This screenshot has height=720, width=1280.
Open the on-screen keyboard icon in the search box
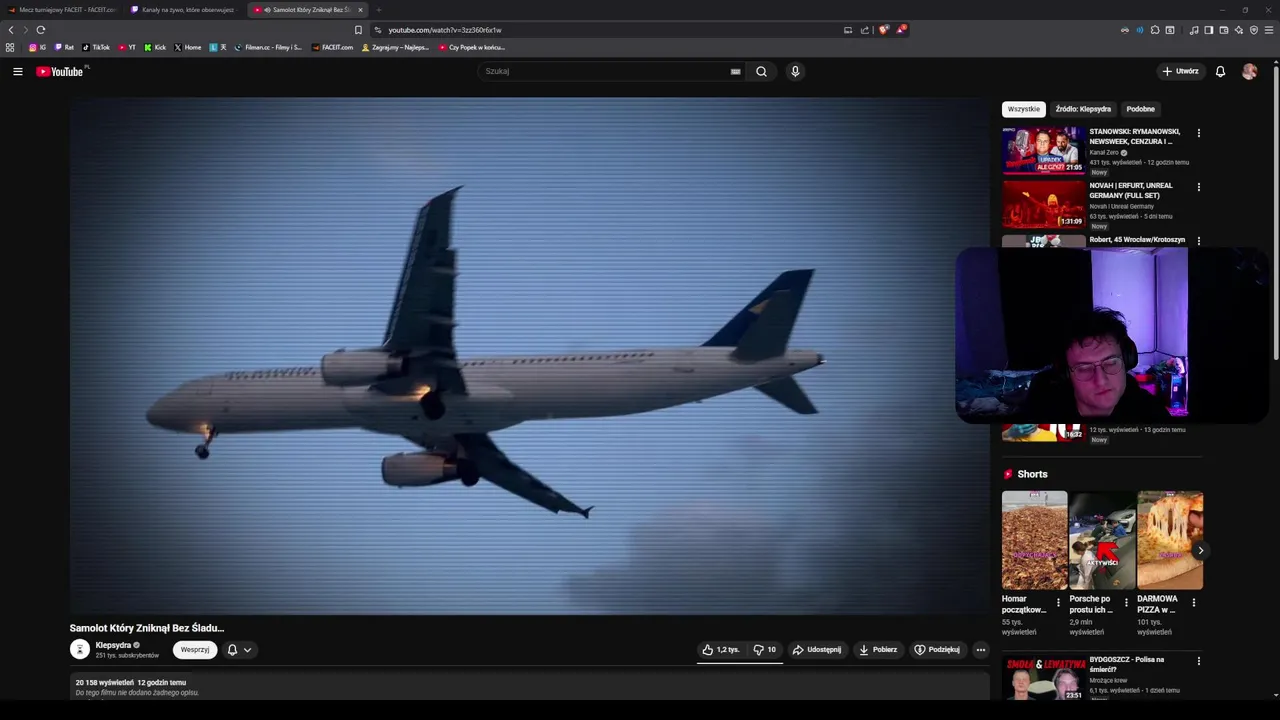point(735,71)
